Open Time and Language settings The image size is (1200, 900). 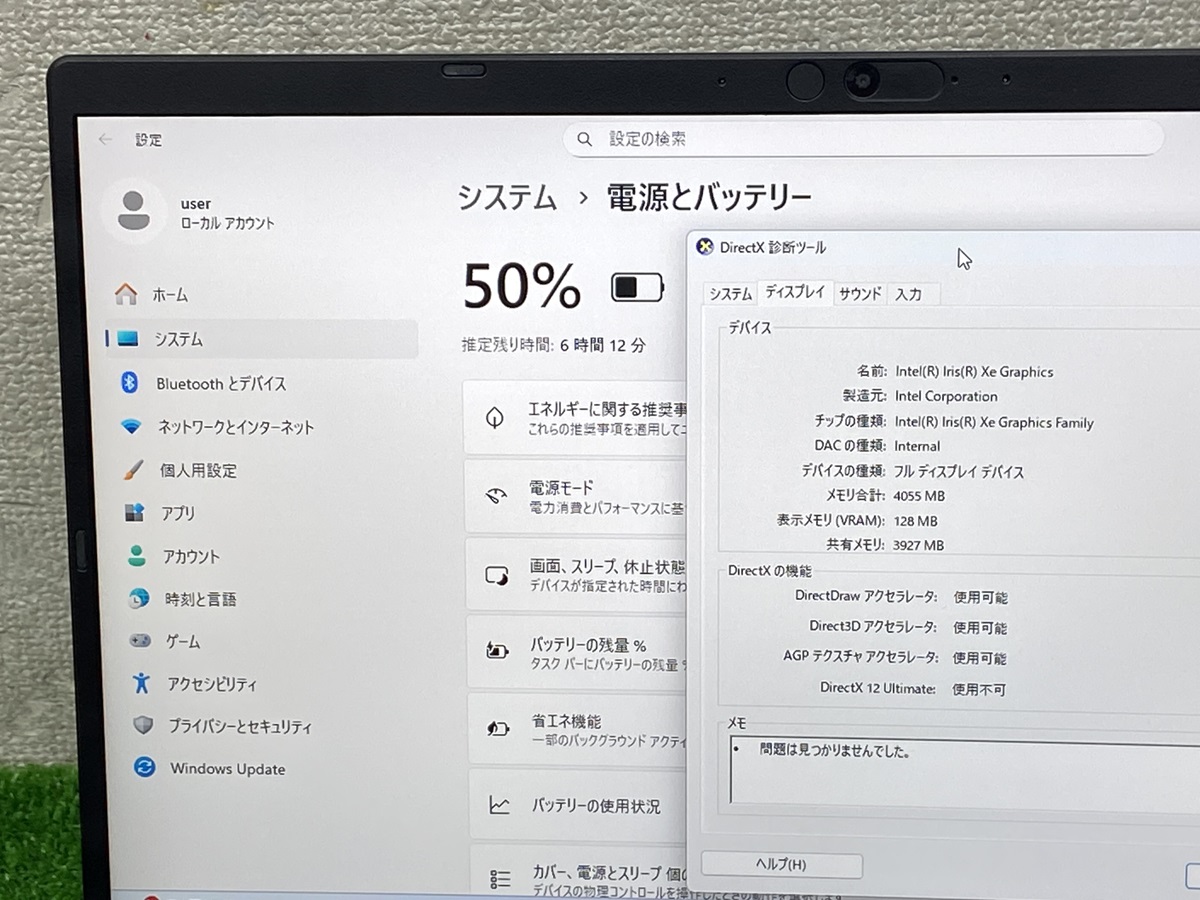(x=200, y=599)
